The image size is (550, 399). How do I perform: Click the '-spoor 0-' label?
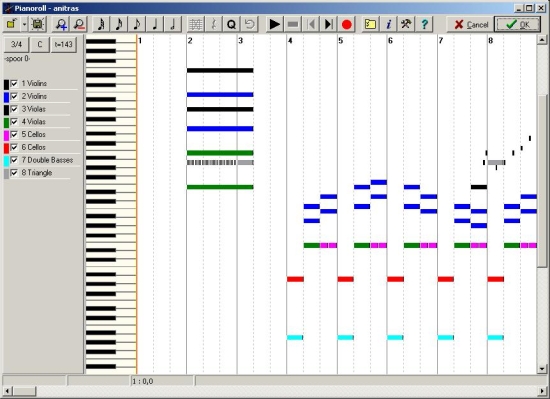(17, 59)
